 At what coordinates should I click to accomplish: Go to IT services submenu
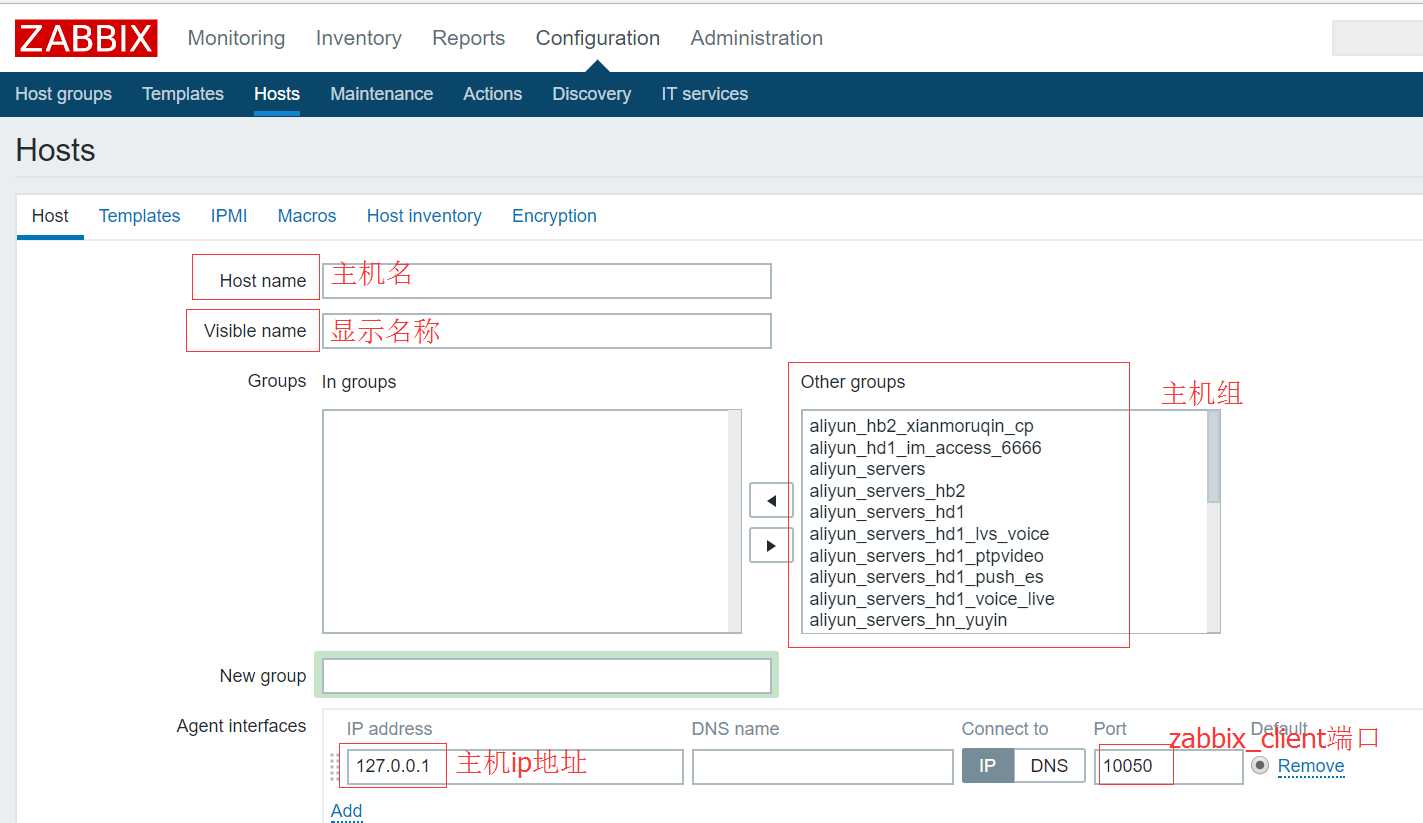(x=704, y=94)
